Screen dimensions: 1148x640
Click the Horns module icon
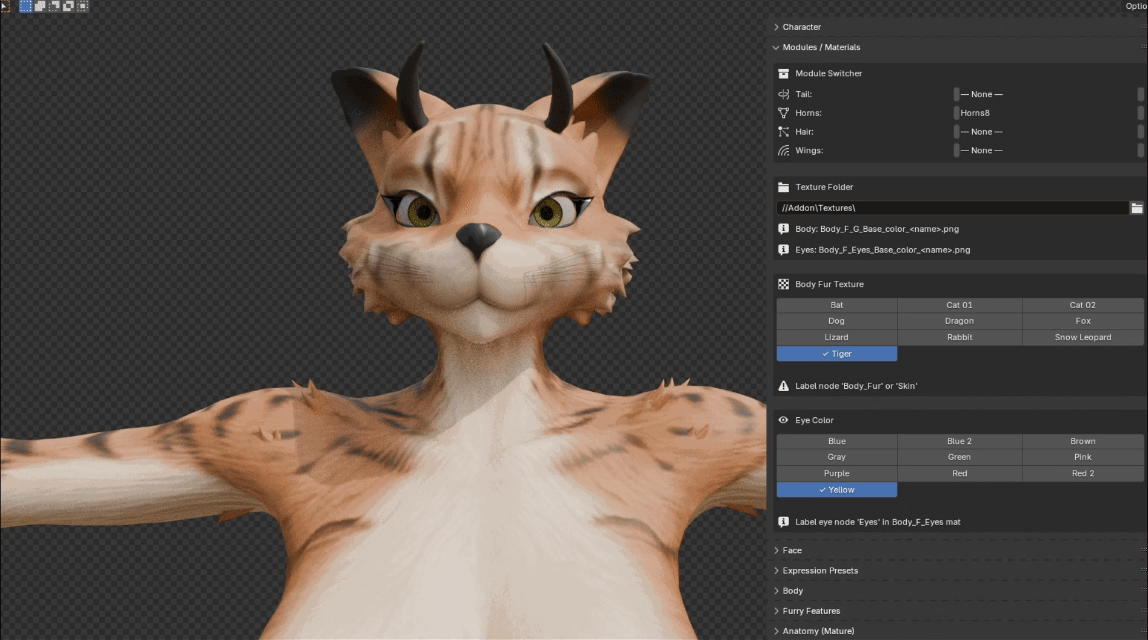coord(783,113)
